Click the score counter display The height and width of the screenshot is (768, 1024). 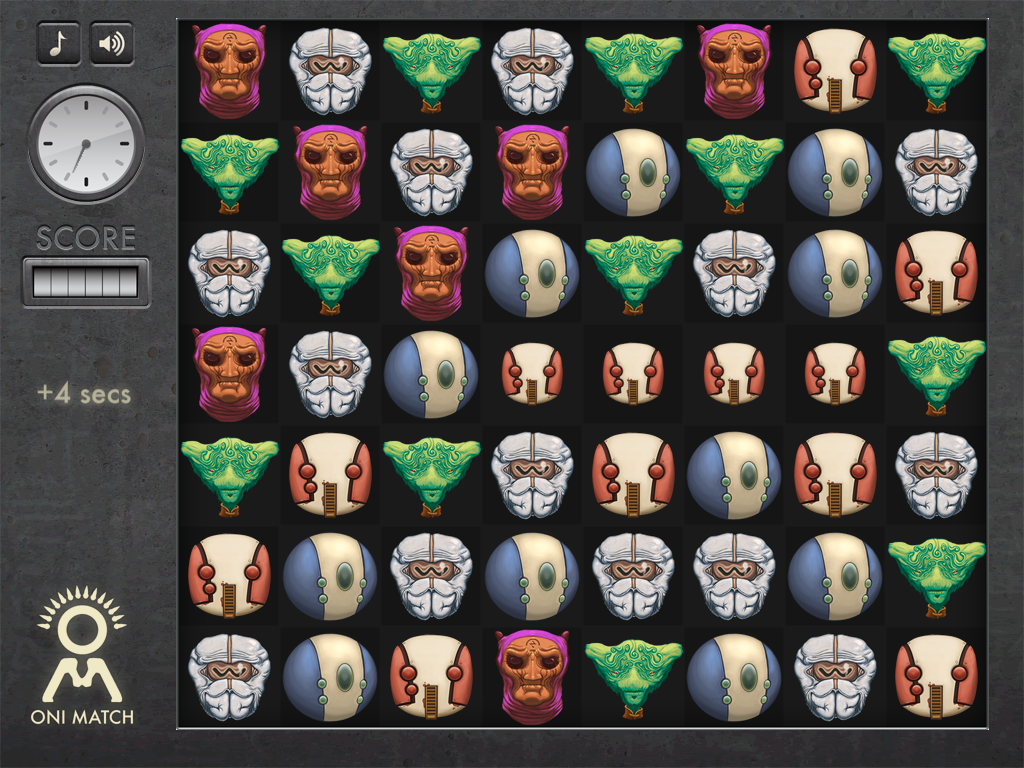point(86,283)
